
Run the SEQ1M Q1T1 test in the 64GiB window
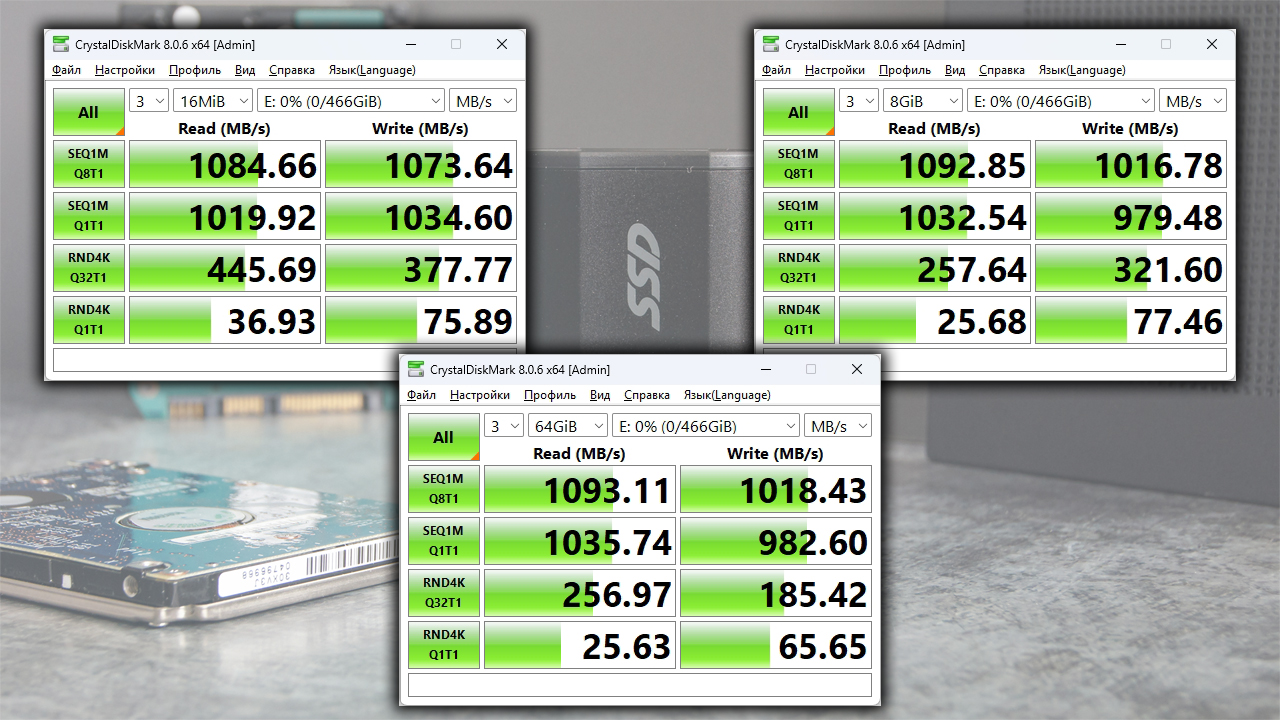coord(444,541)
